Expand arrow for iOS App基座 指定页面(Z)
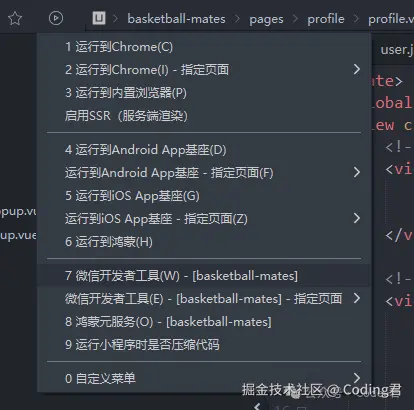Image resolution: width=414 pixels, height=410 pixels. pyautogui.click(x=357, y=218)
